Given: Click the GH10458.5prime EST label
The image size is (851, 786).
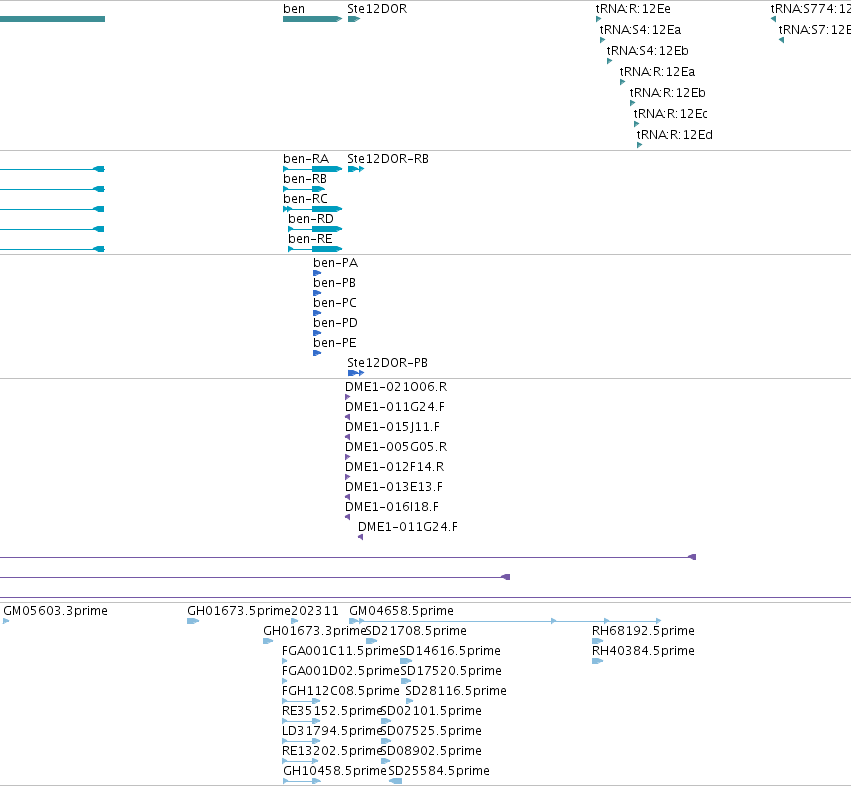Looking at the screenshot, I should pos(335,771).
